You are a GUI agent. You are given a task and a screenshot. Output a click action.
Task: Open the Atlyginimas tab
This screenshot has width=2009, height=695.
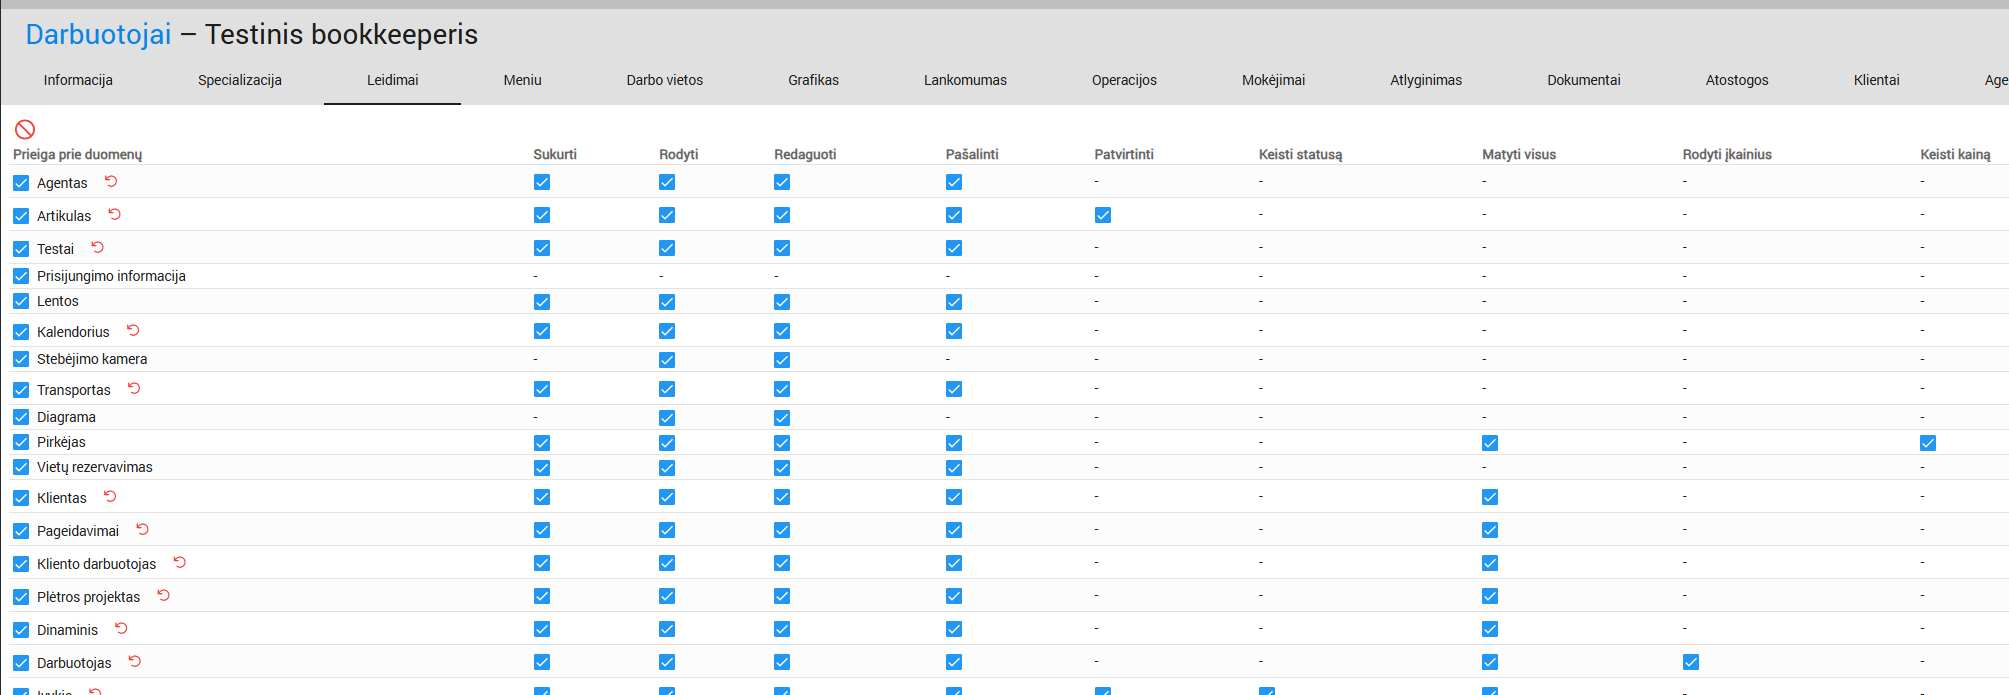[1425, 80]
